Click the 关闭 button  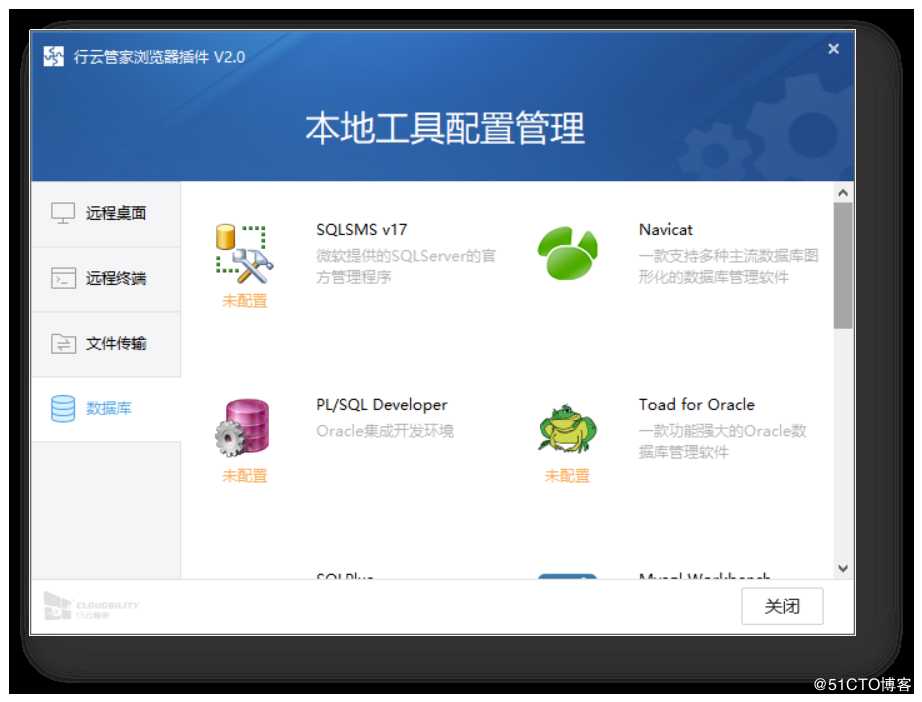pyautogui.click(x=783, y=607)
